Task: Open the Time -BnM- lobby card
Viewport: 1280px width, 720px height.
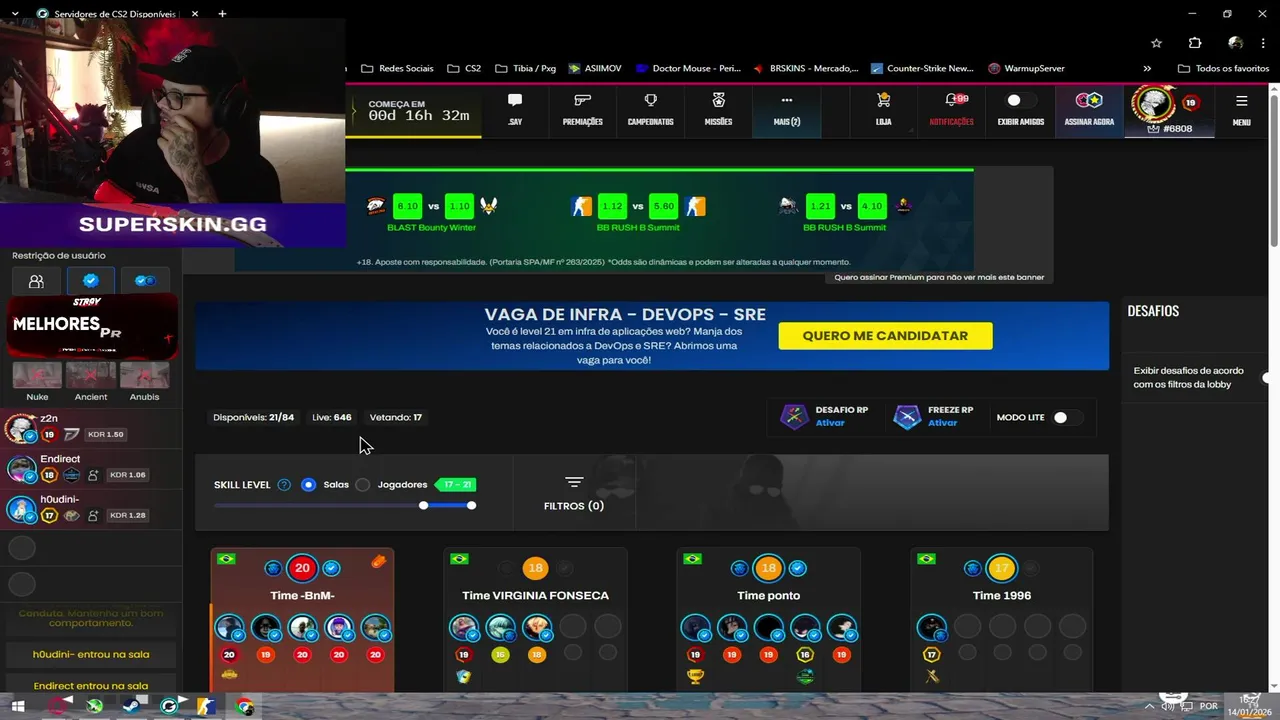Action: [x=302, y=620]
